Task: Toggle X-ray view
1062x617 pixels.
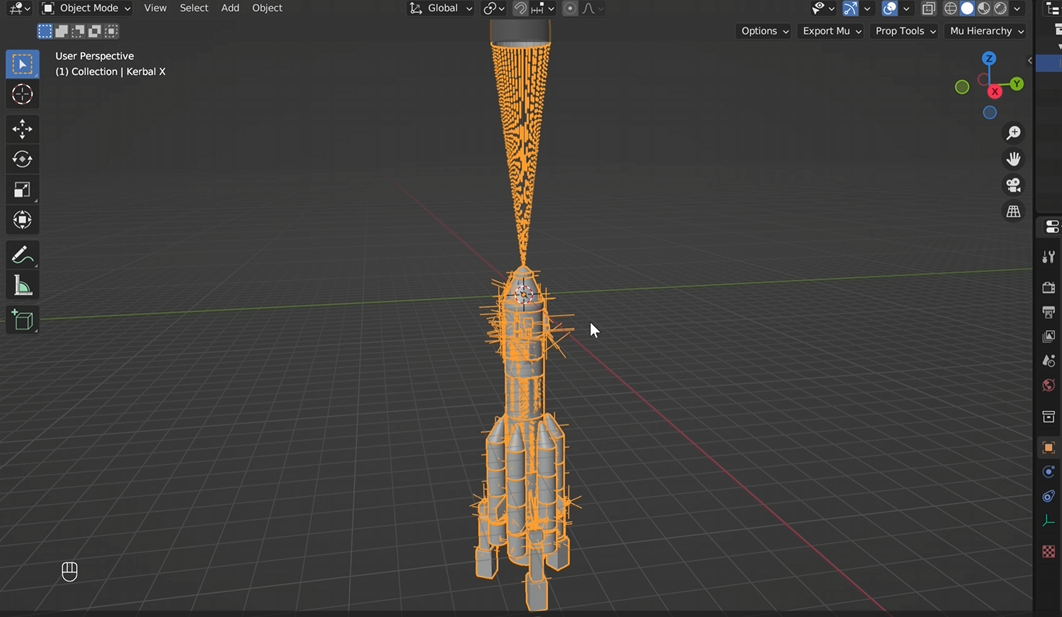Action: [x=928, y=8]
